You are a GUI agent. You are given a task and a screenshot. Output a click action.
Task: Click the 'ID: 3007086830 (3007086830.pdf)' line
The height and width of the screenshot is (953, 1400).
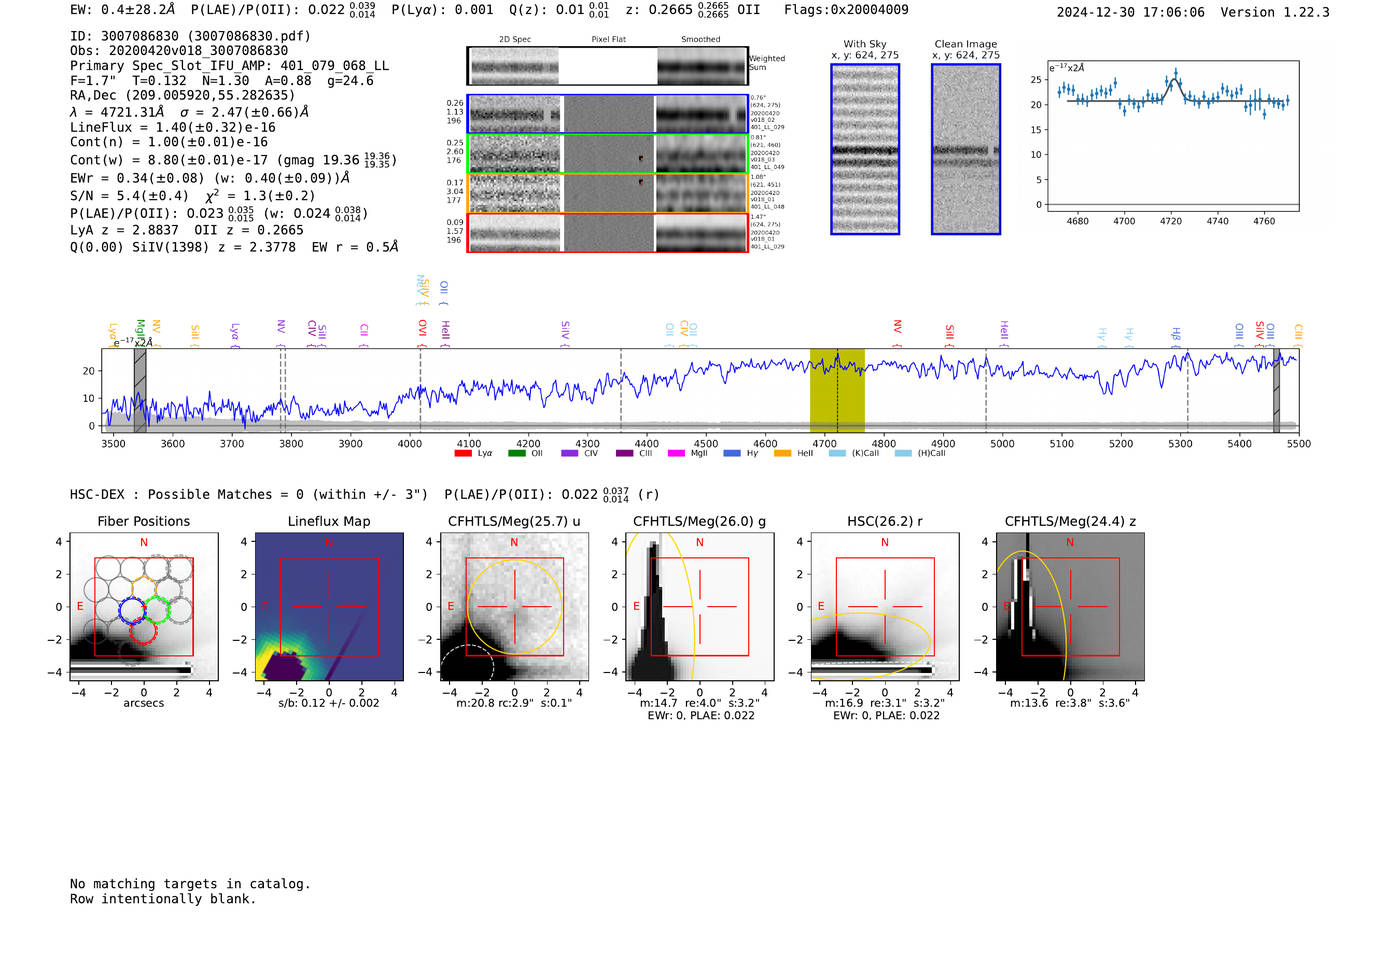tap(190, 36)
